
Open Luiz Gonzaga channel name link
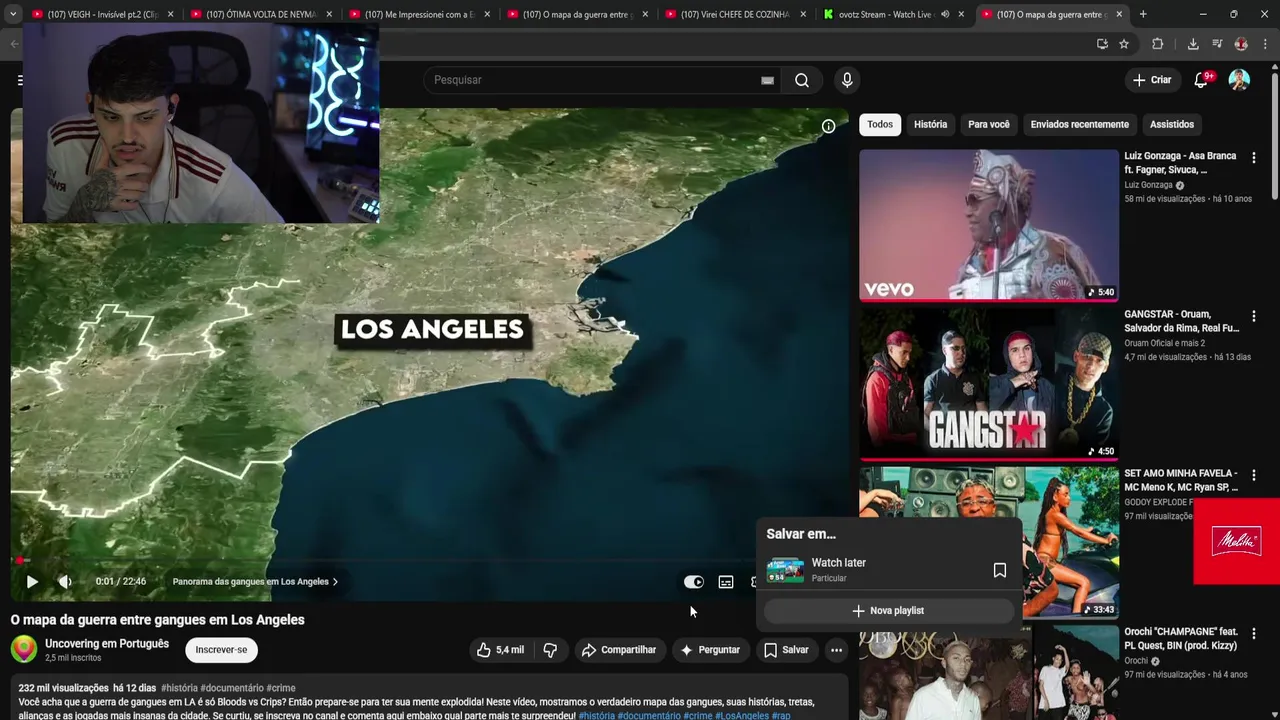[1148, 185]
